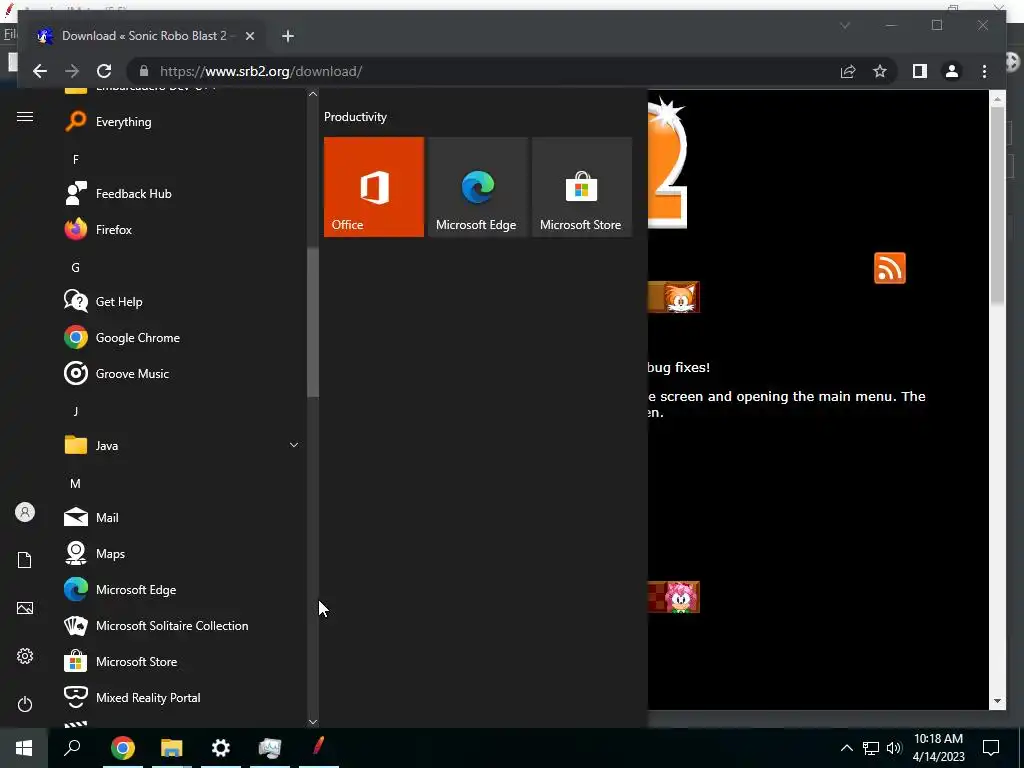Open Documents from the Start sidebar
1024x768 pixels.
[x=25, y=560]
